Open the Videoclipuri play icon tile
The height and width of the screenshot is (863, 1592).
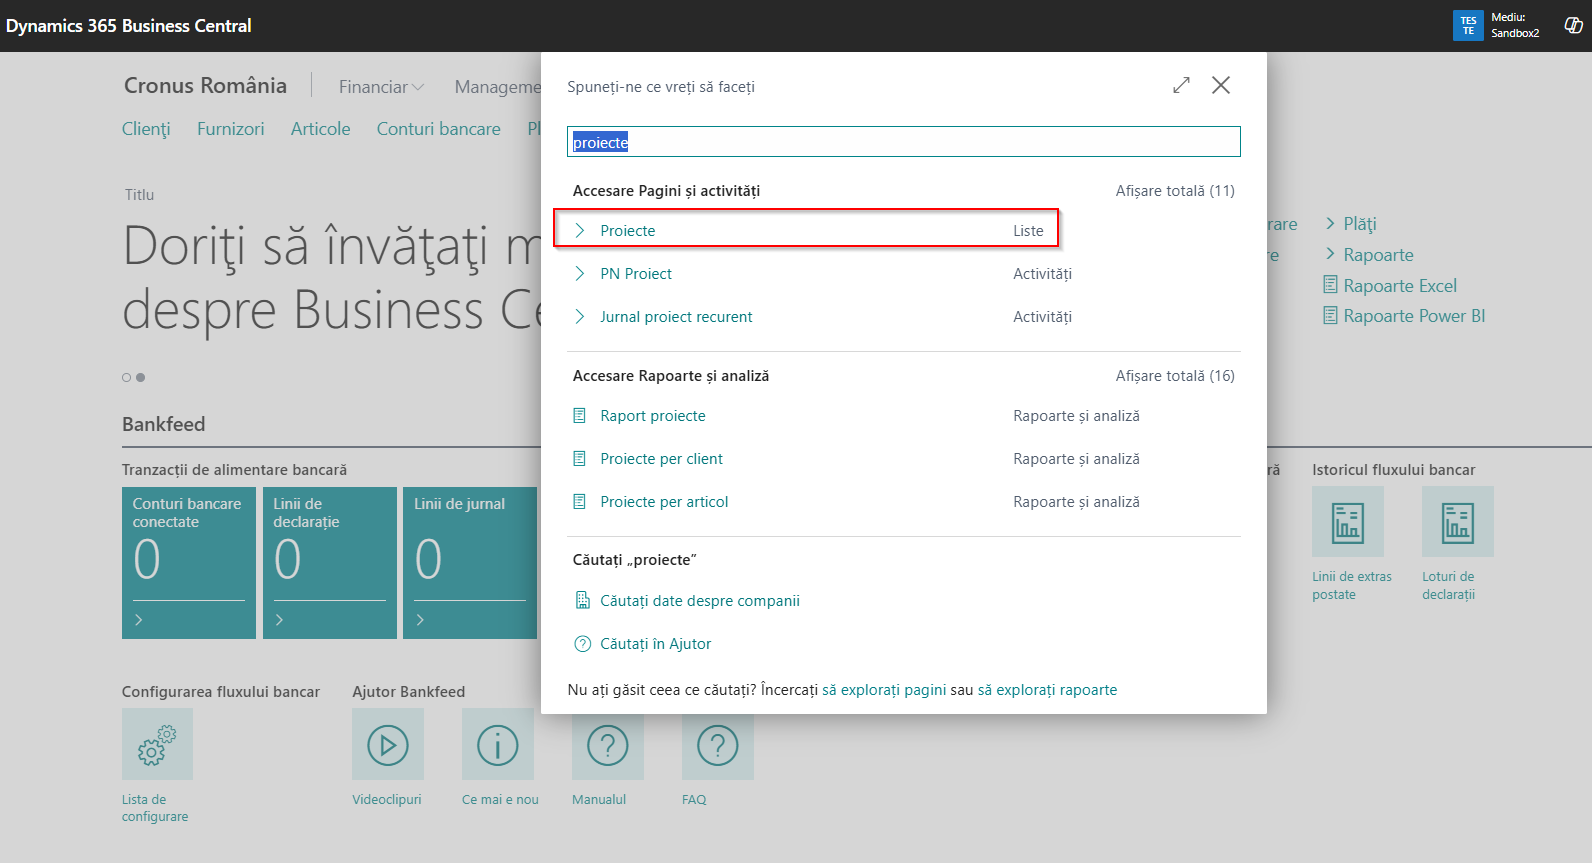pos(388,745)
